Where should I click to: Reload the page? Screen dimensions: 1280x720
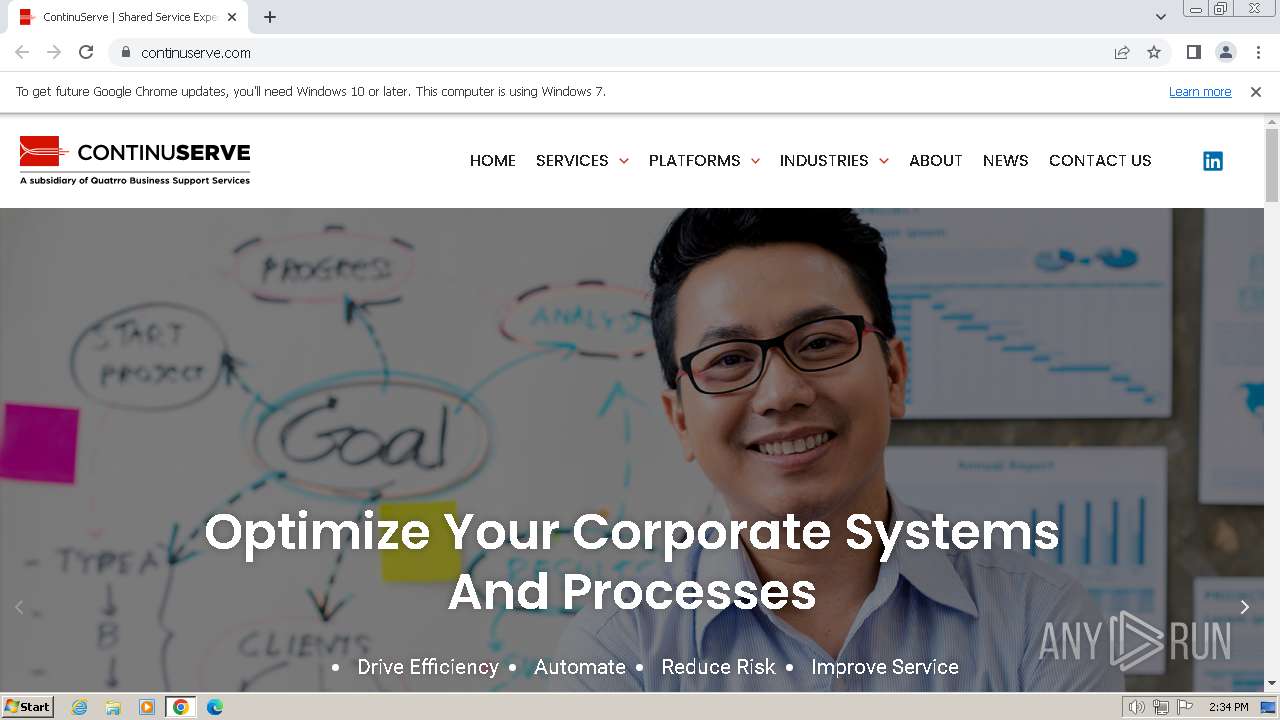click(86, 52)
